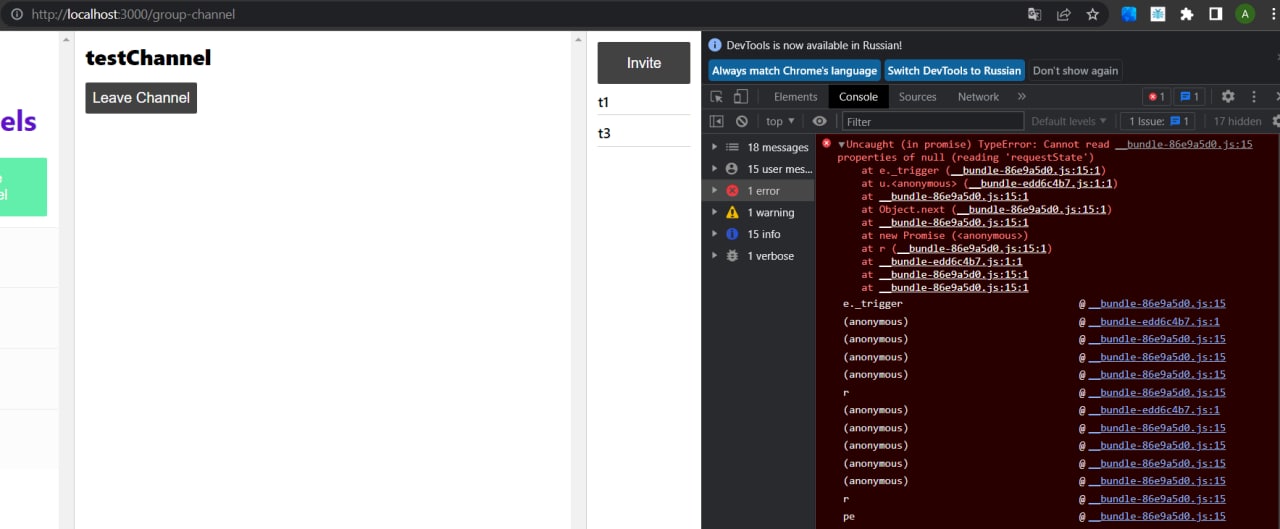Open Chrome Extensions puzzle menu

[x=1187, y=14]
